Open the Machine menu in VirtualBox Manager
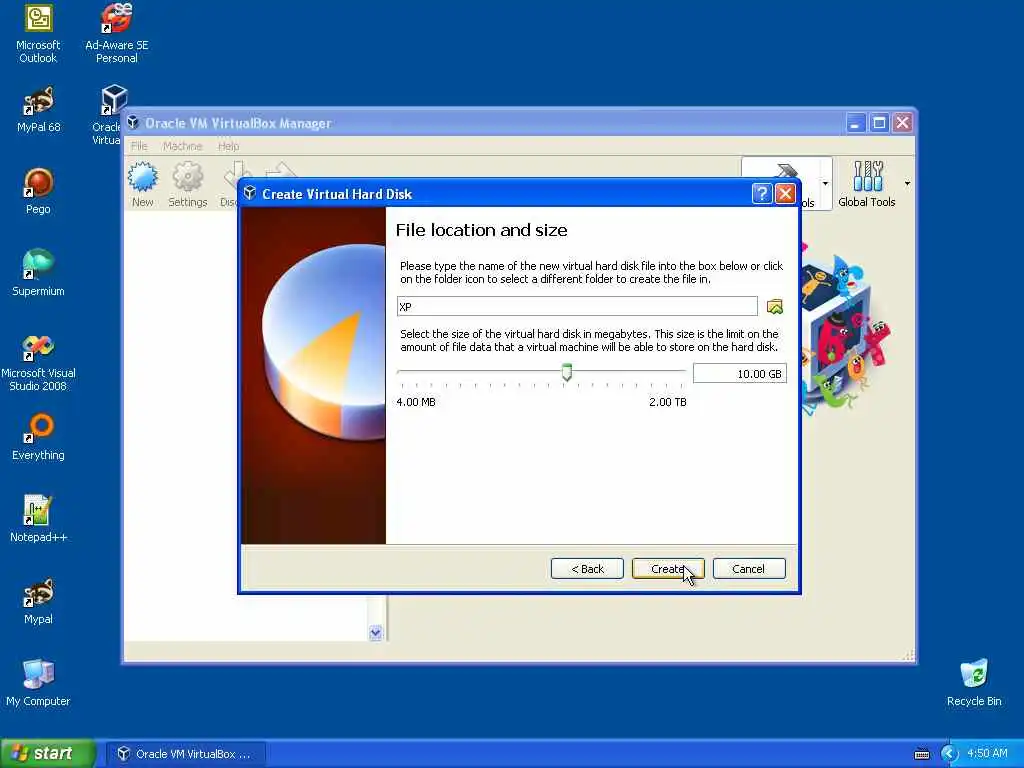This screenshot has width=1024, height=768. pyautogui.click(x=182, y=146)
